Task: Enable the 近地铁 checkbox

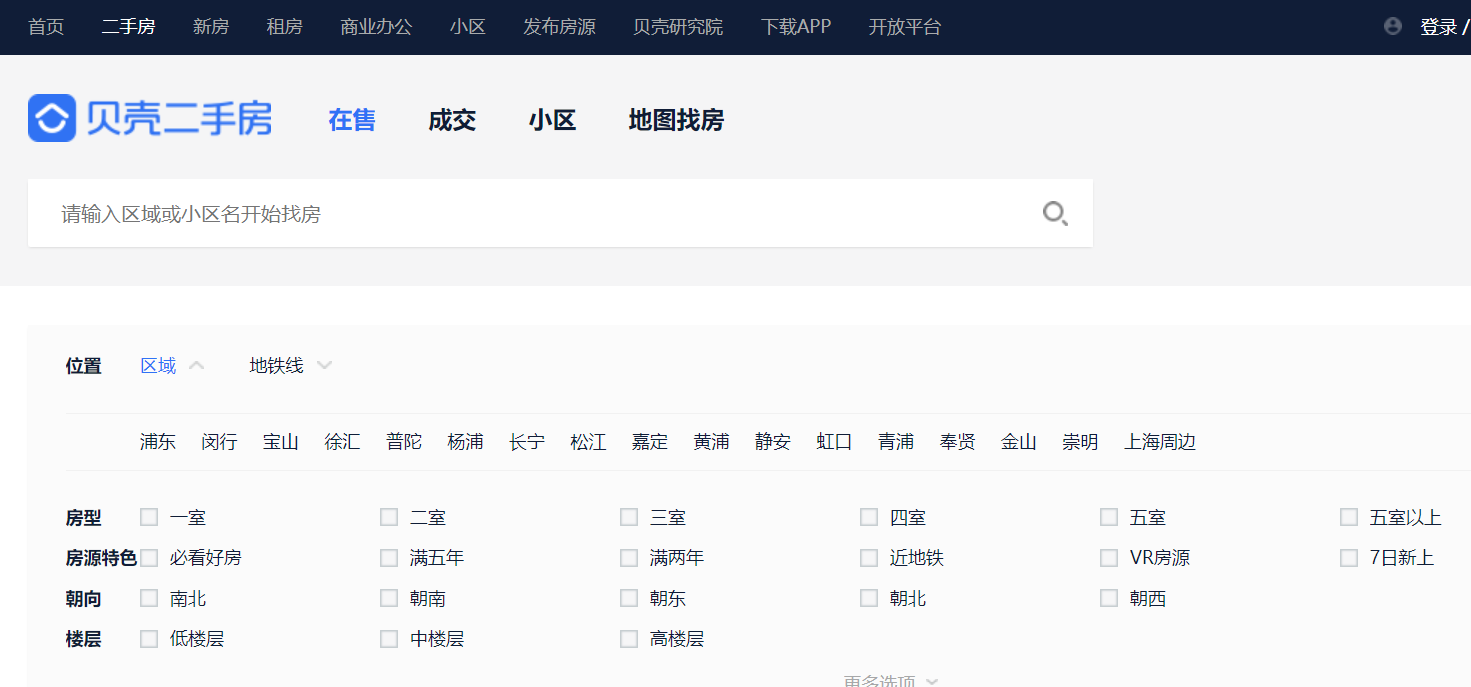Action: click(x=869, y=557)
